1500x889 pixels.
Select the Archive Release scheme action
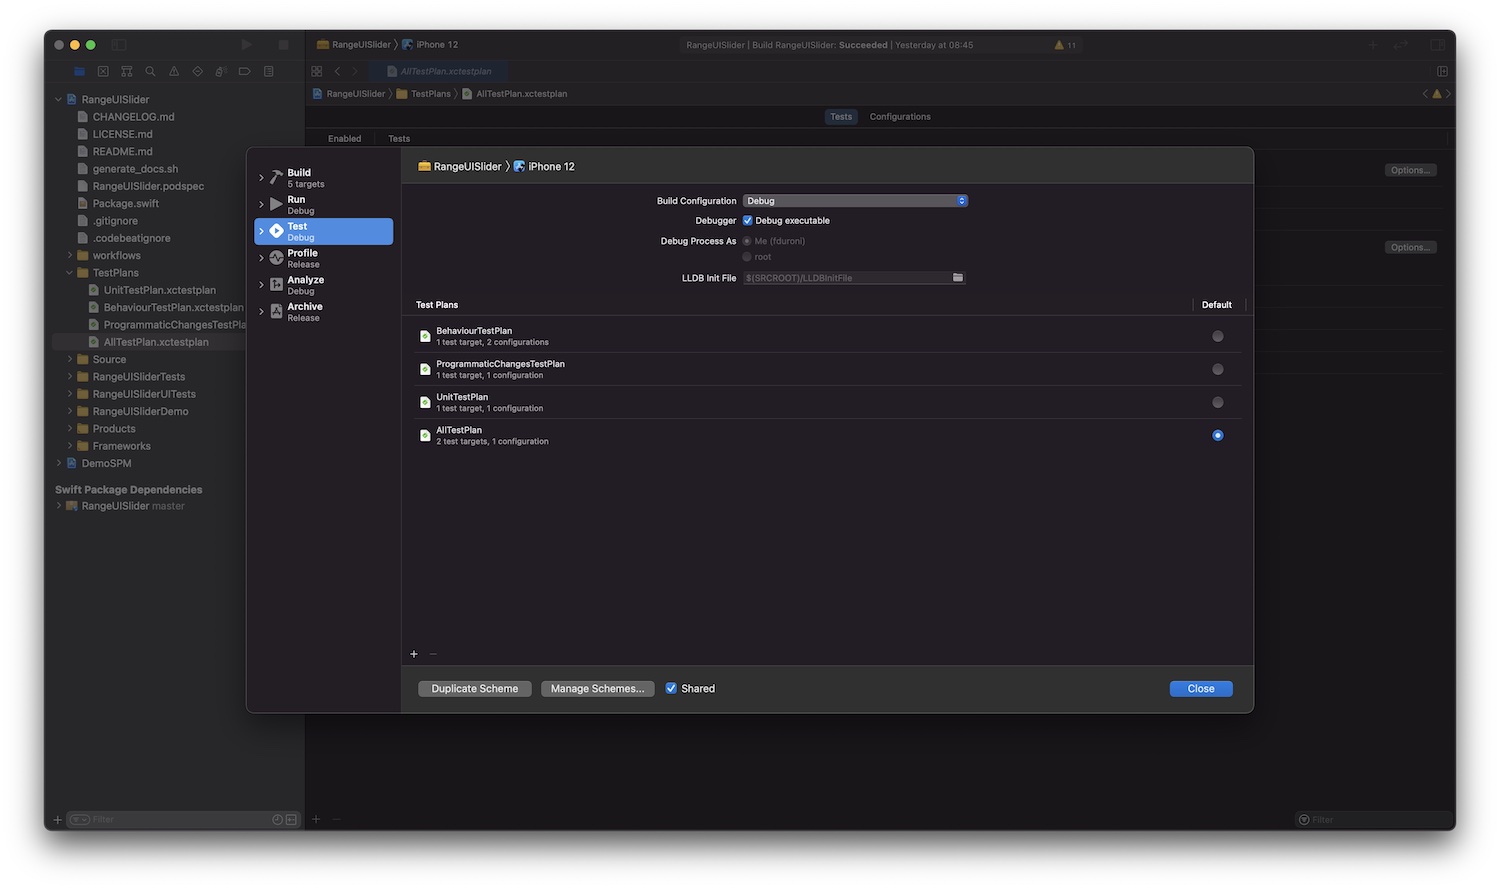click(324, 312)
